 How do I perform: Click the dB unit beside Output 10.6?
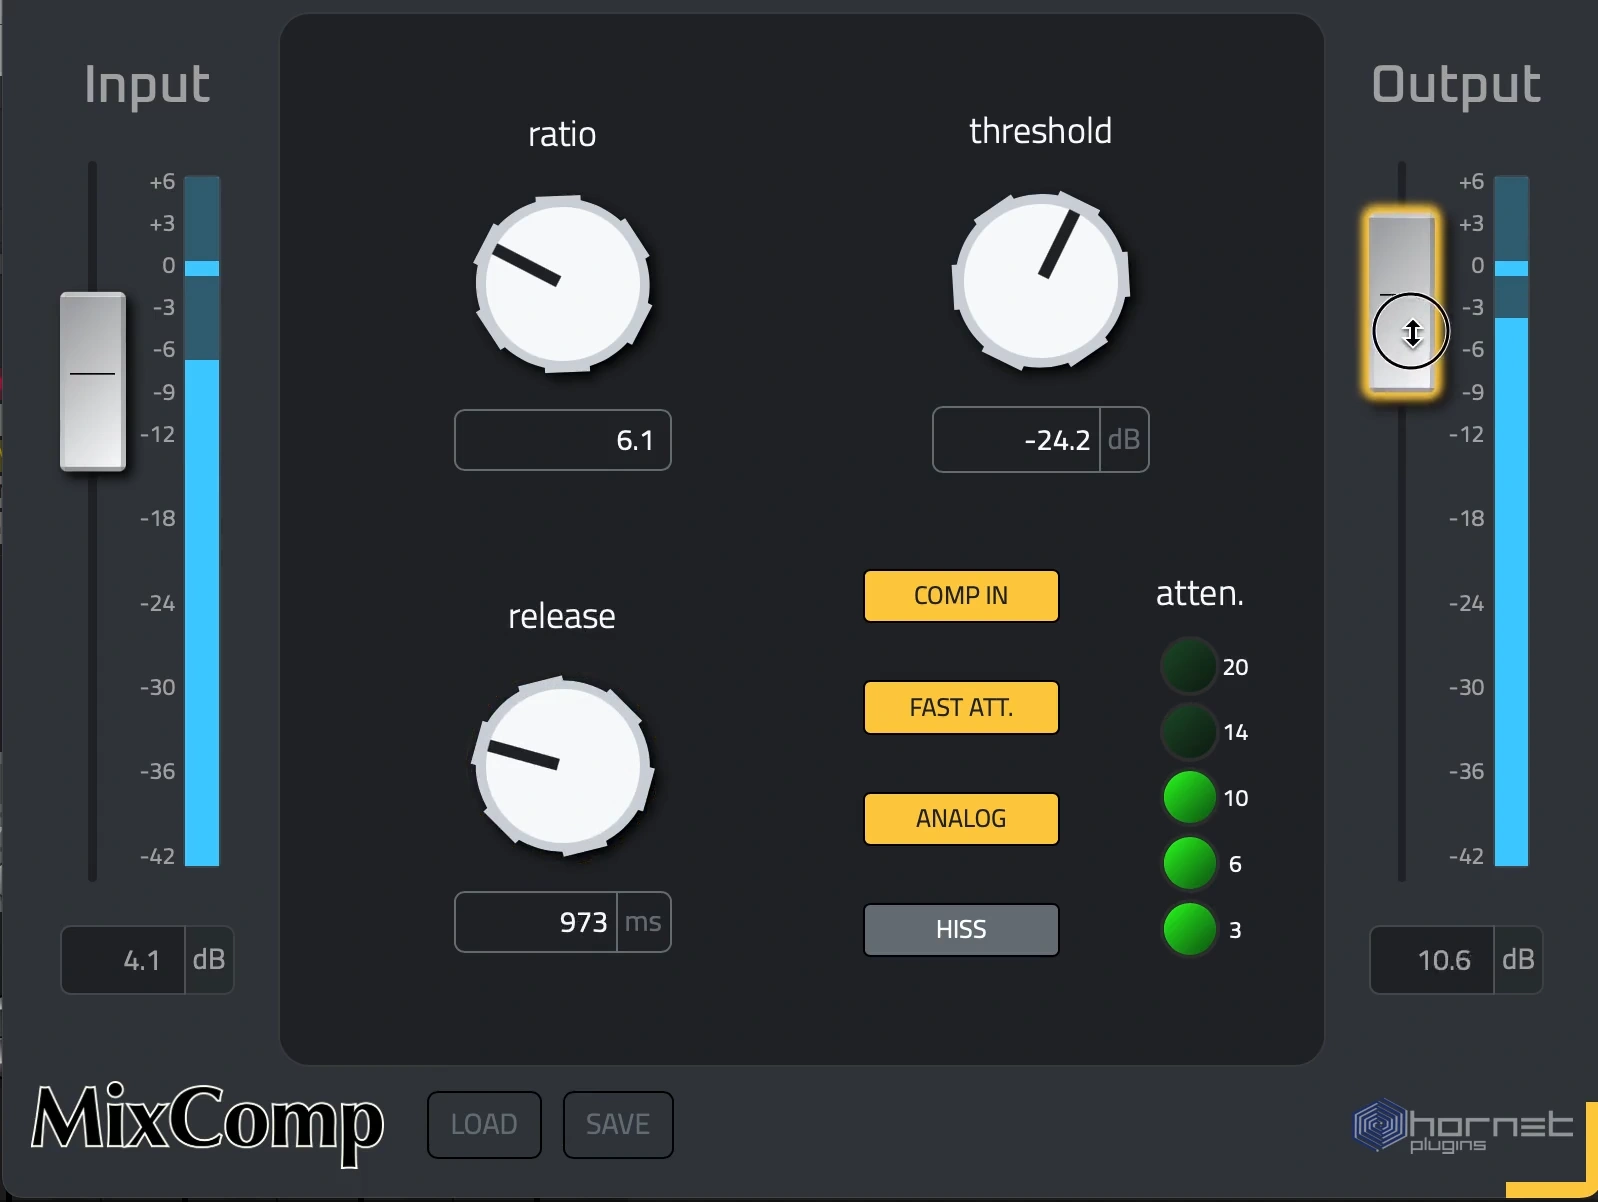tap(1518, 960)
